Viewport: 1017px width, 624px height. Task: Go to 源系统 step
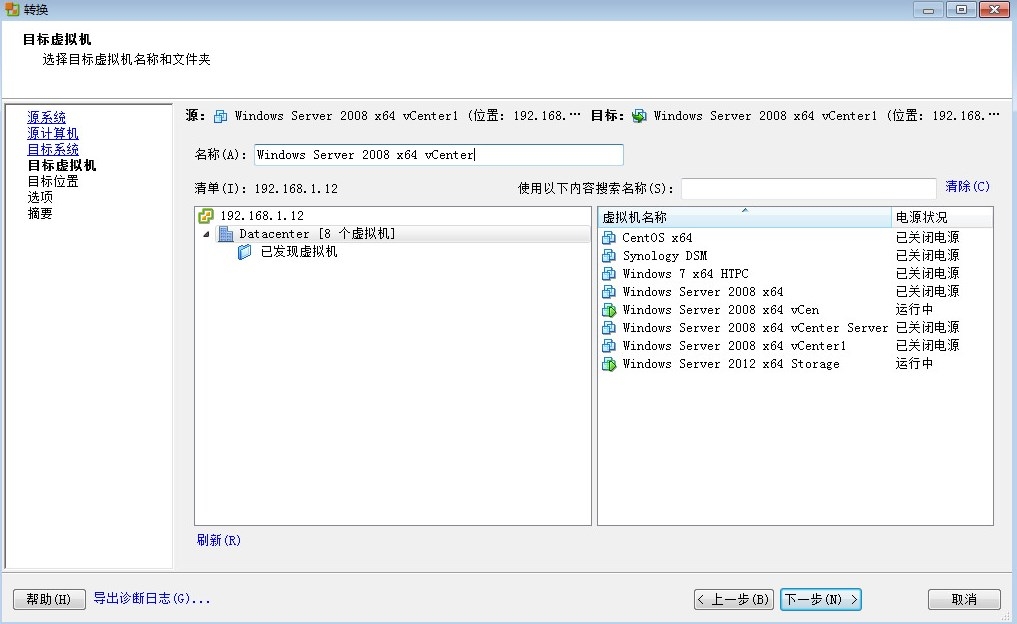click(46, 117)
